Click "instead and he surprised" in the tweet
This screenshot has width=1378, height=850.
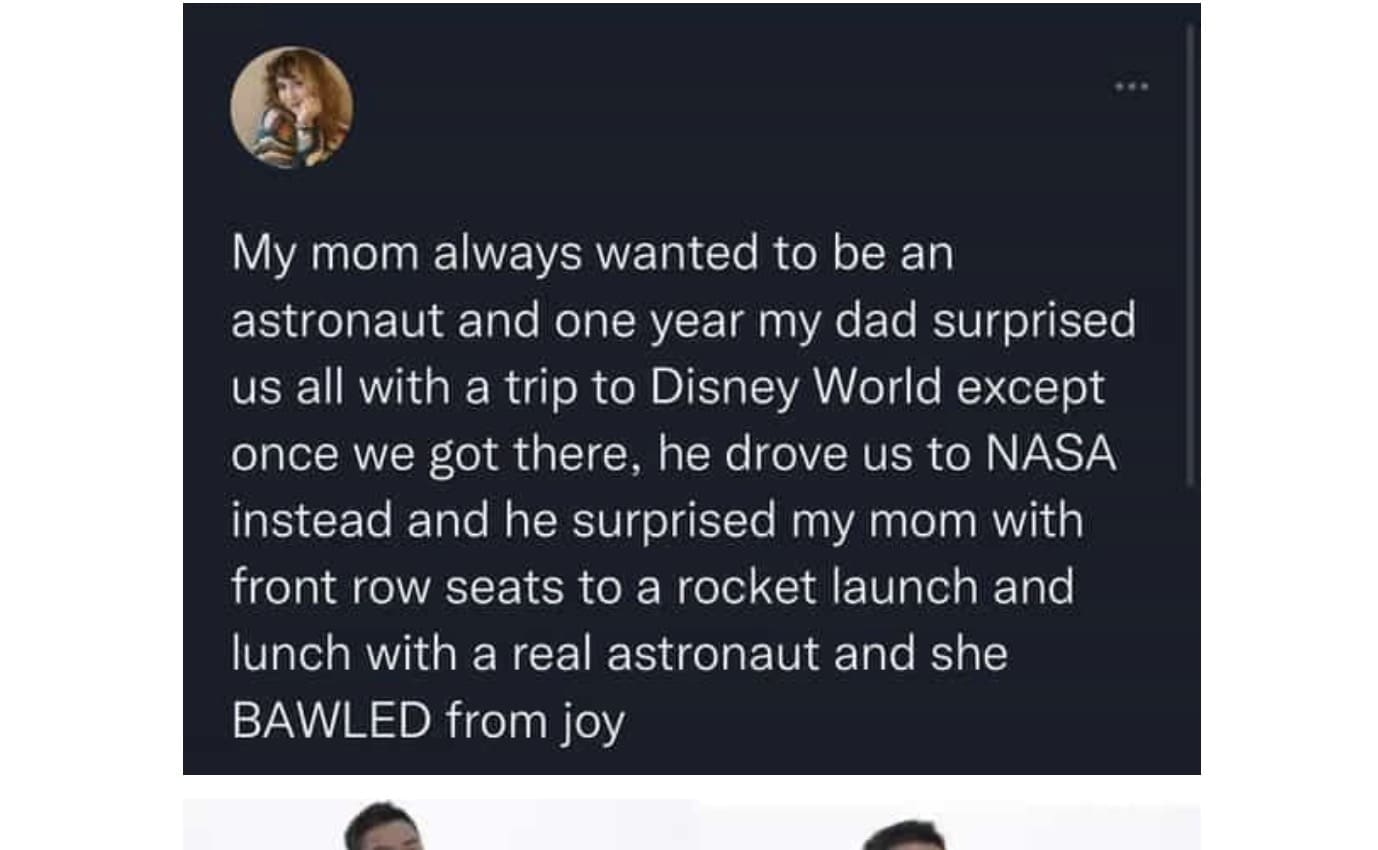click(503, 521)
